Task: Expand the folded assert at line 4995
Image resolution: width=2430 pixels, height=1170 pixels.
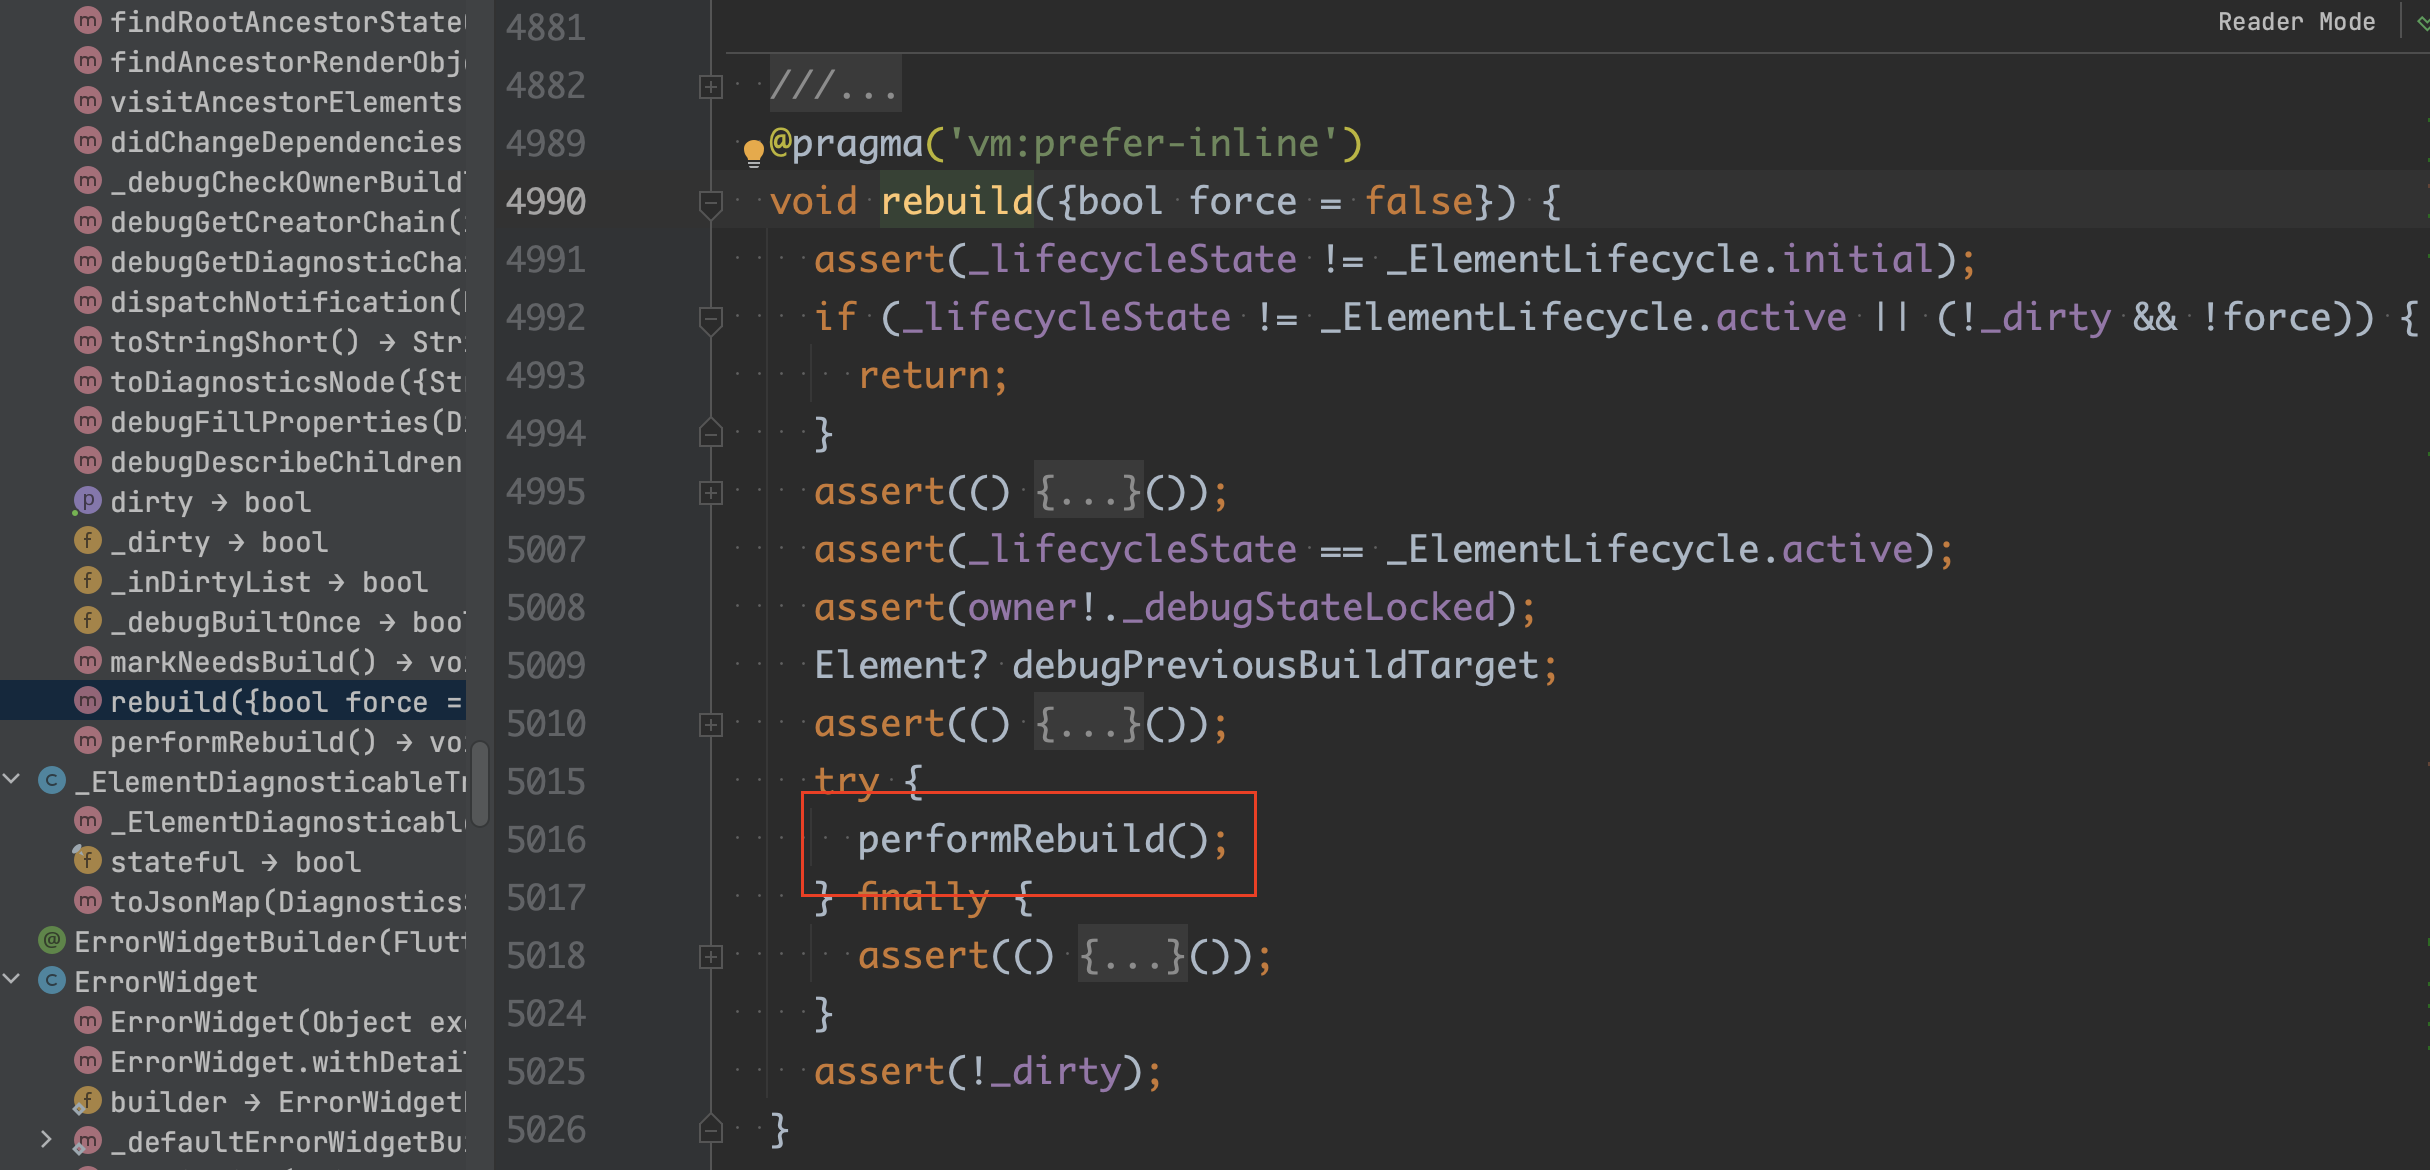Action: [x=710, y=493]
